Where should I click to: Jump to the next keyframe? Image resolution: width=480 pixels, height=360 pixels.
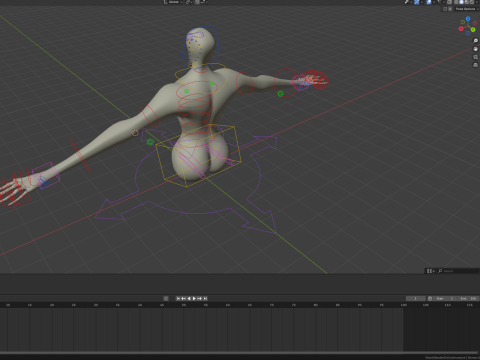[x=199, y=298]
